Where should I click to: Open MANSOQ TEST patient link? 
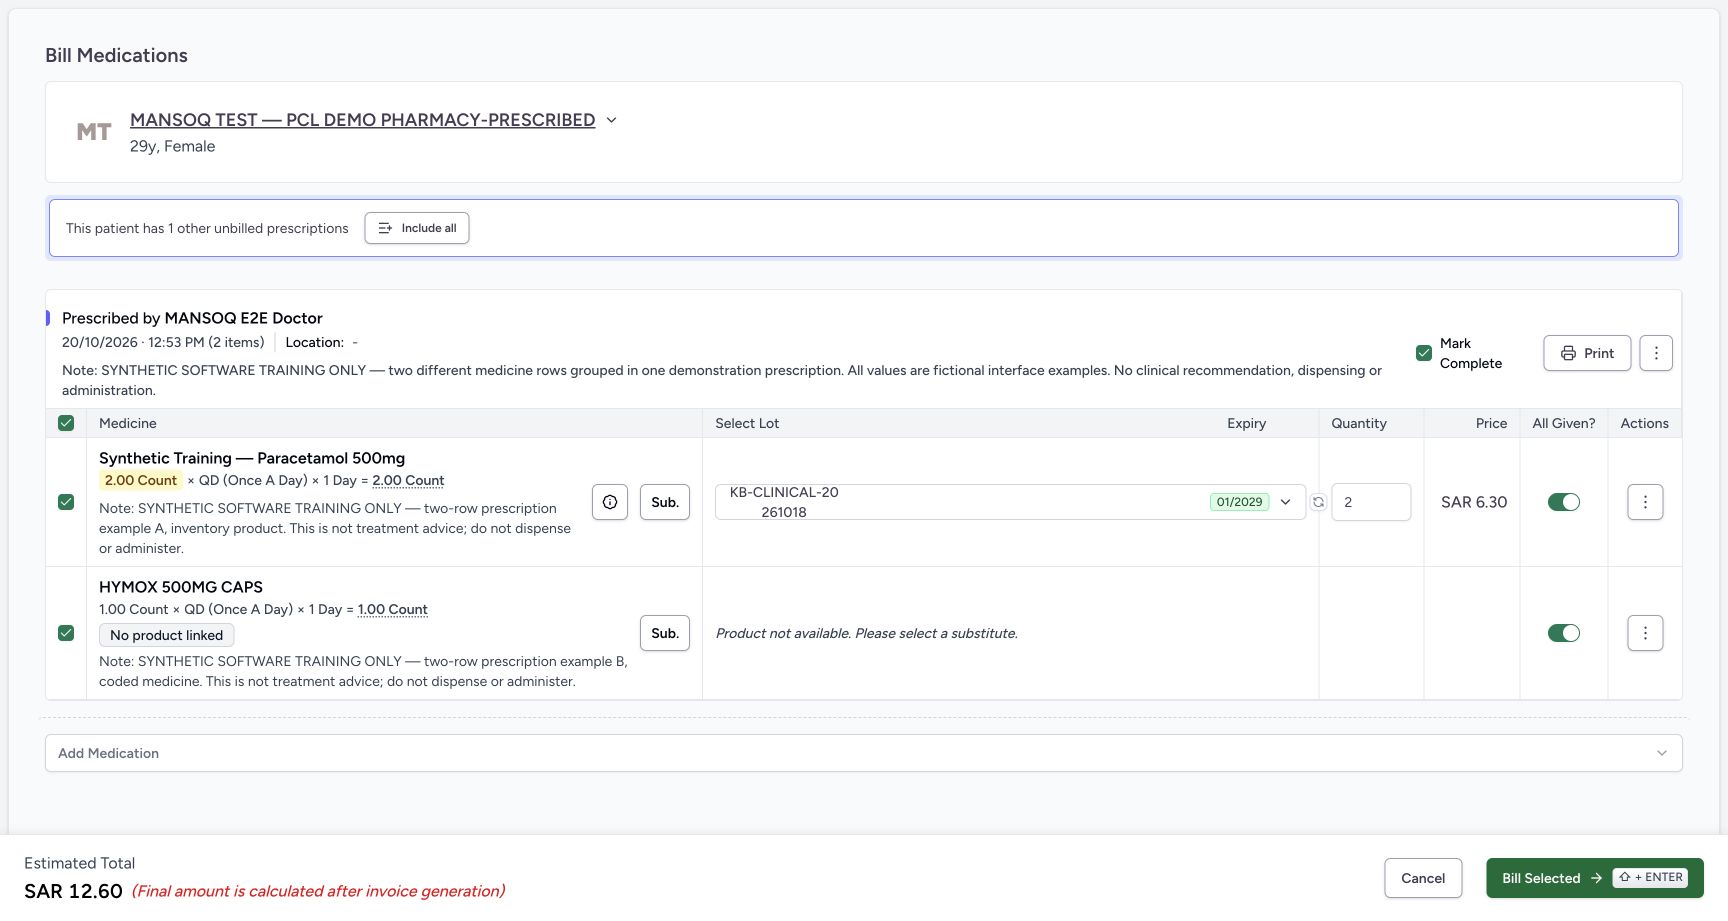point(362,120)
